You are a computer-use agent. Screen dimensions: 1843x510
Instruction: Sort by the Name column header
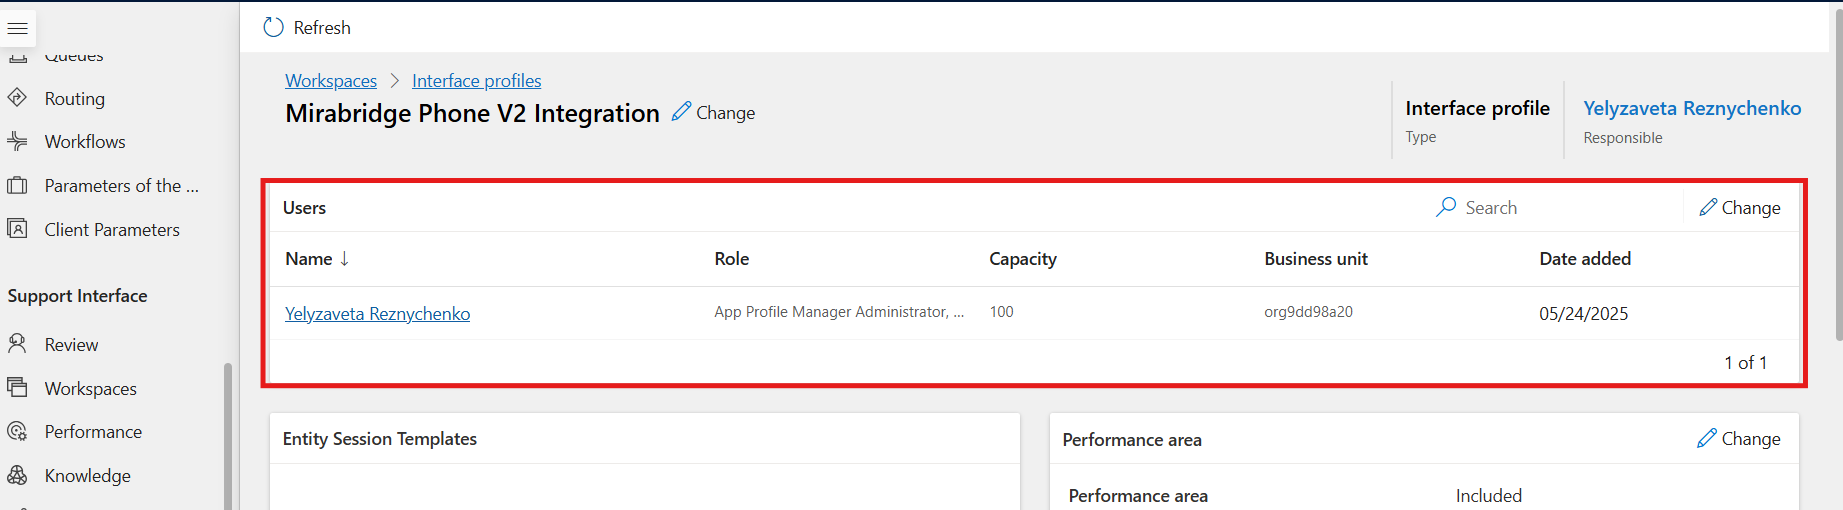308,258
